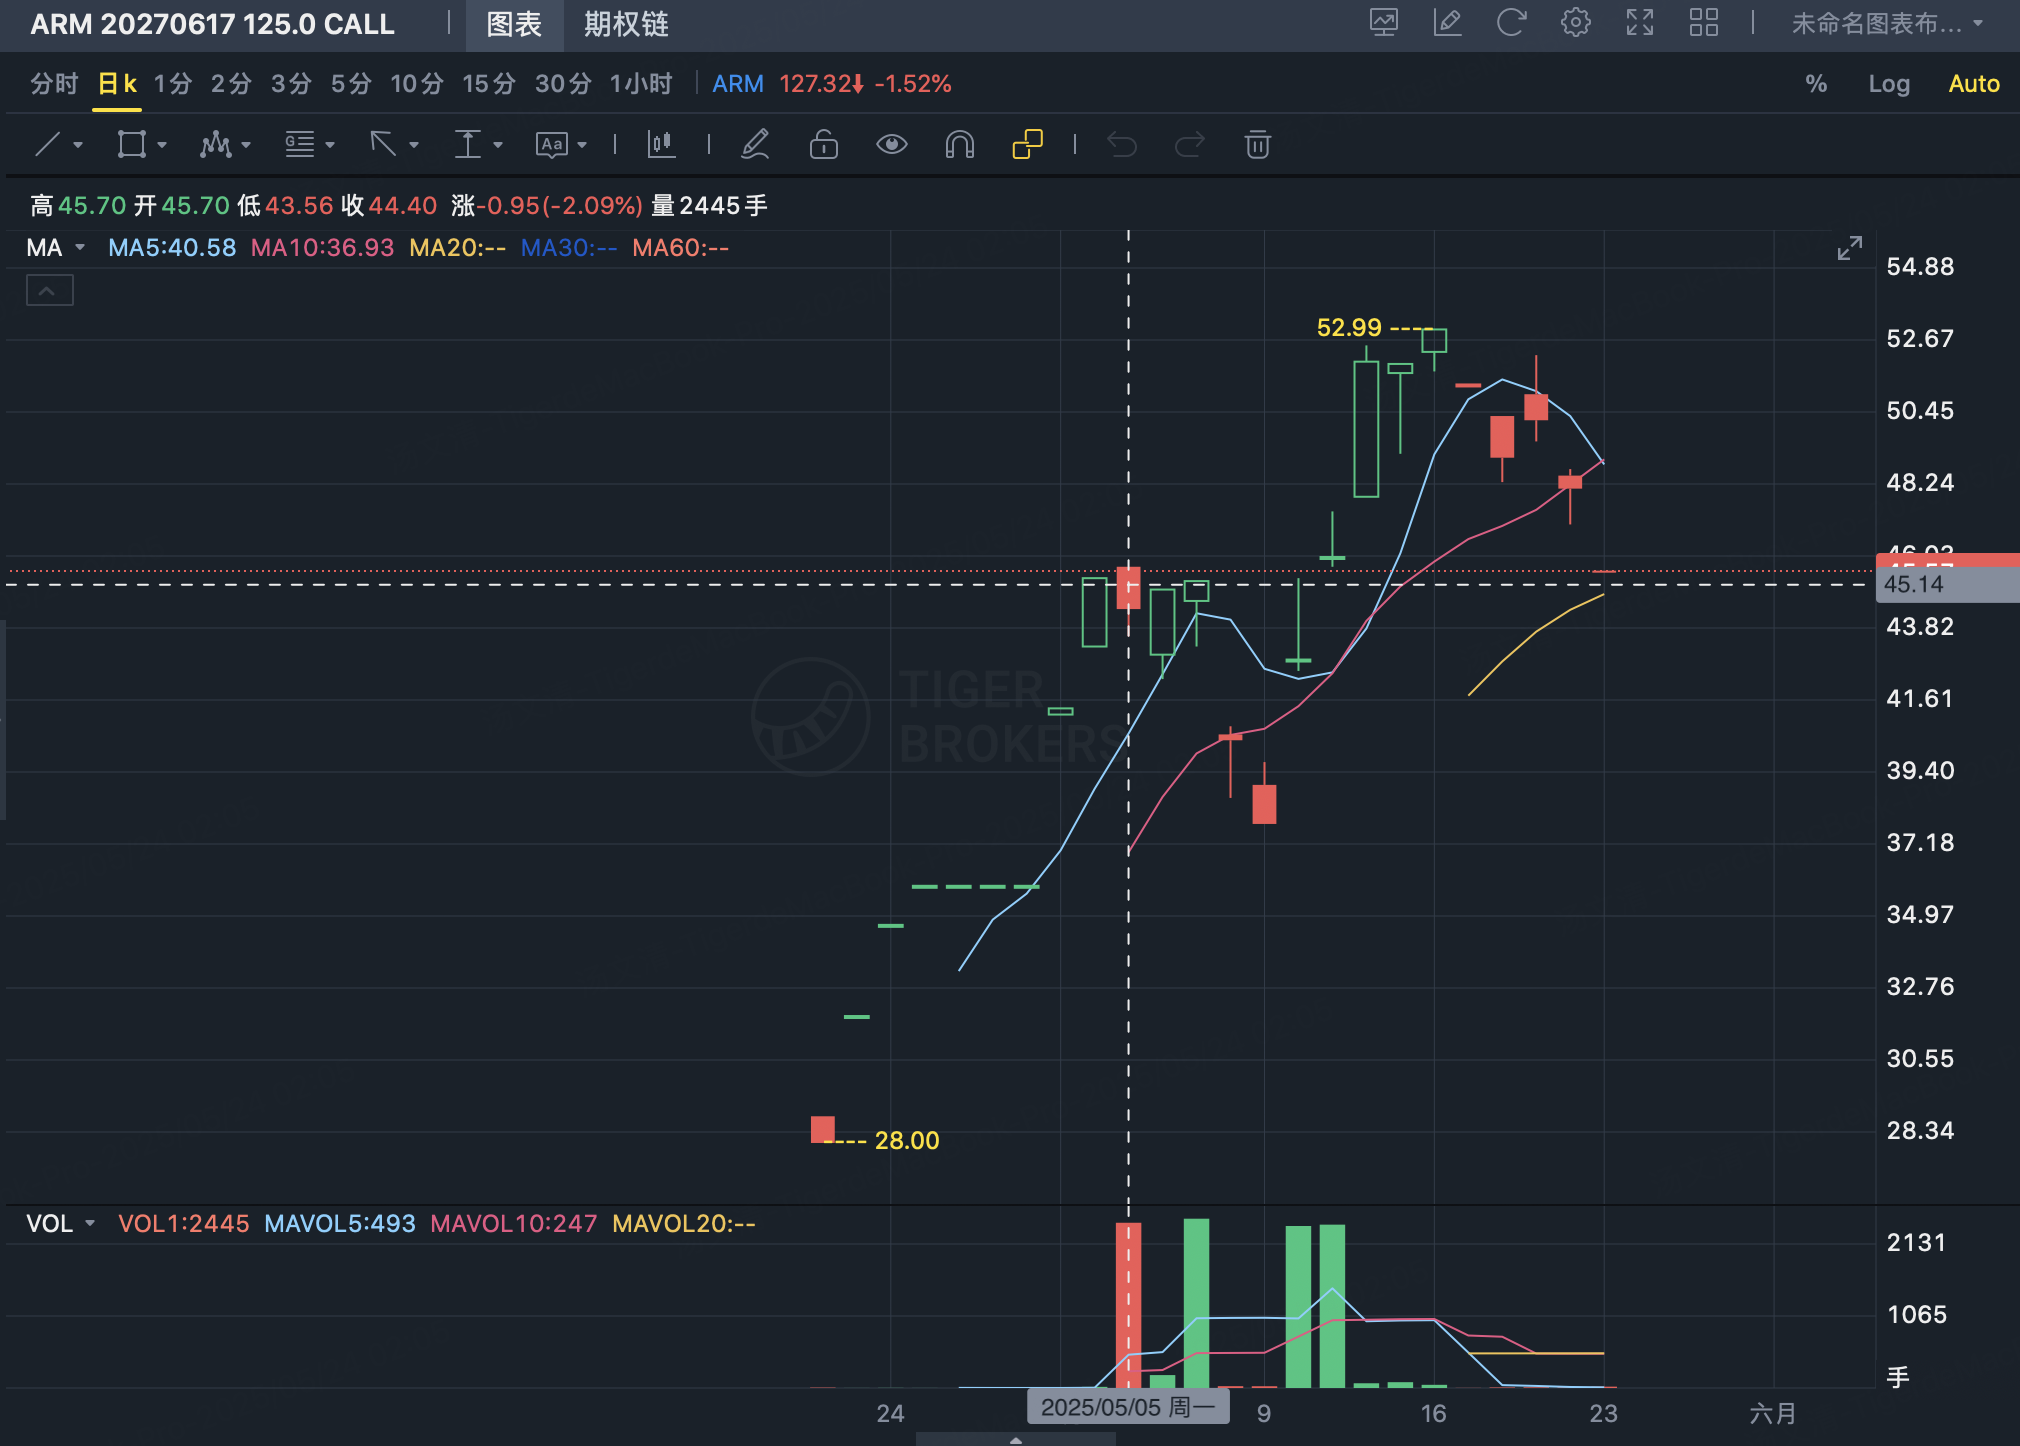
Task: Click the edit drawing pencil icon in header
Action: coord(1447,23)
